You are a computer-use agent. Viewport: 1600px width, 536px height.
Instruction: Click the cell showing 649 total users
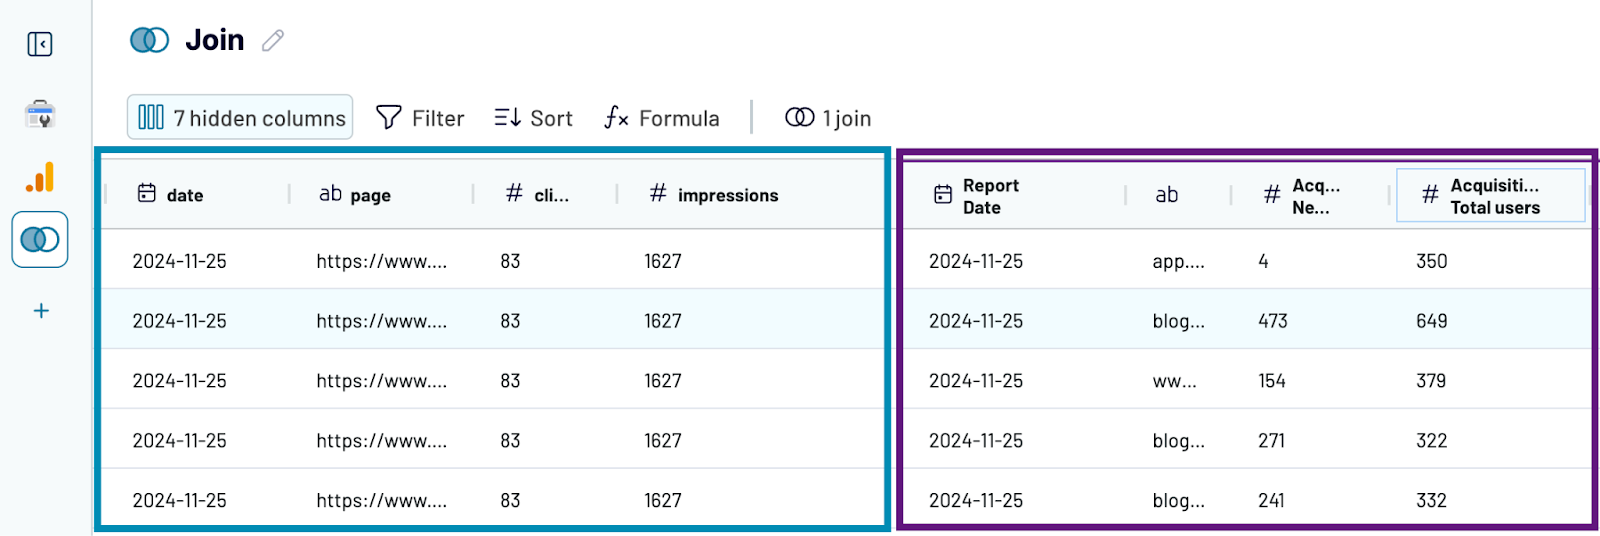pyautogui.click(x=1432, y=321)
